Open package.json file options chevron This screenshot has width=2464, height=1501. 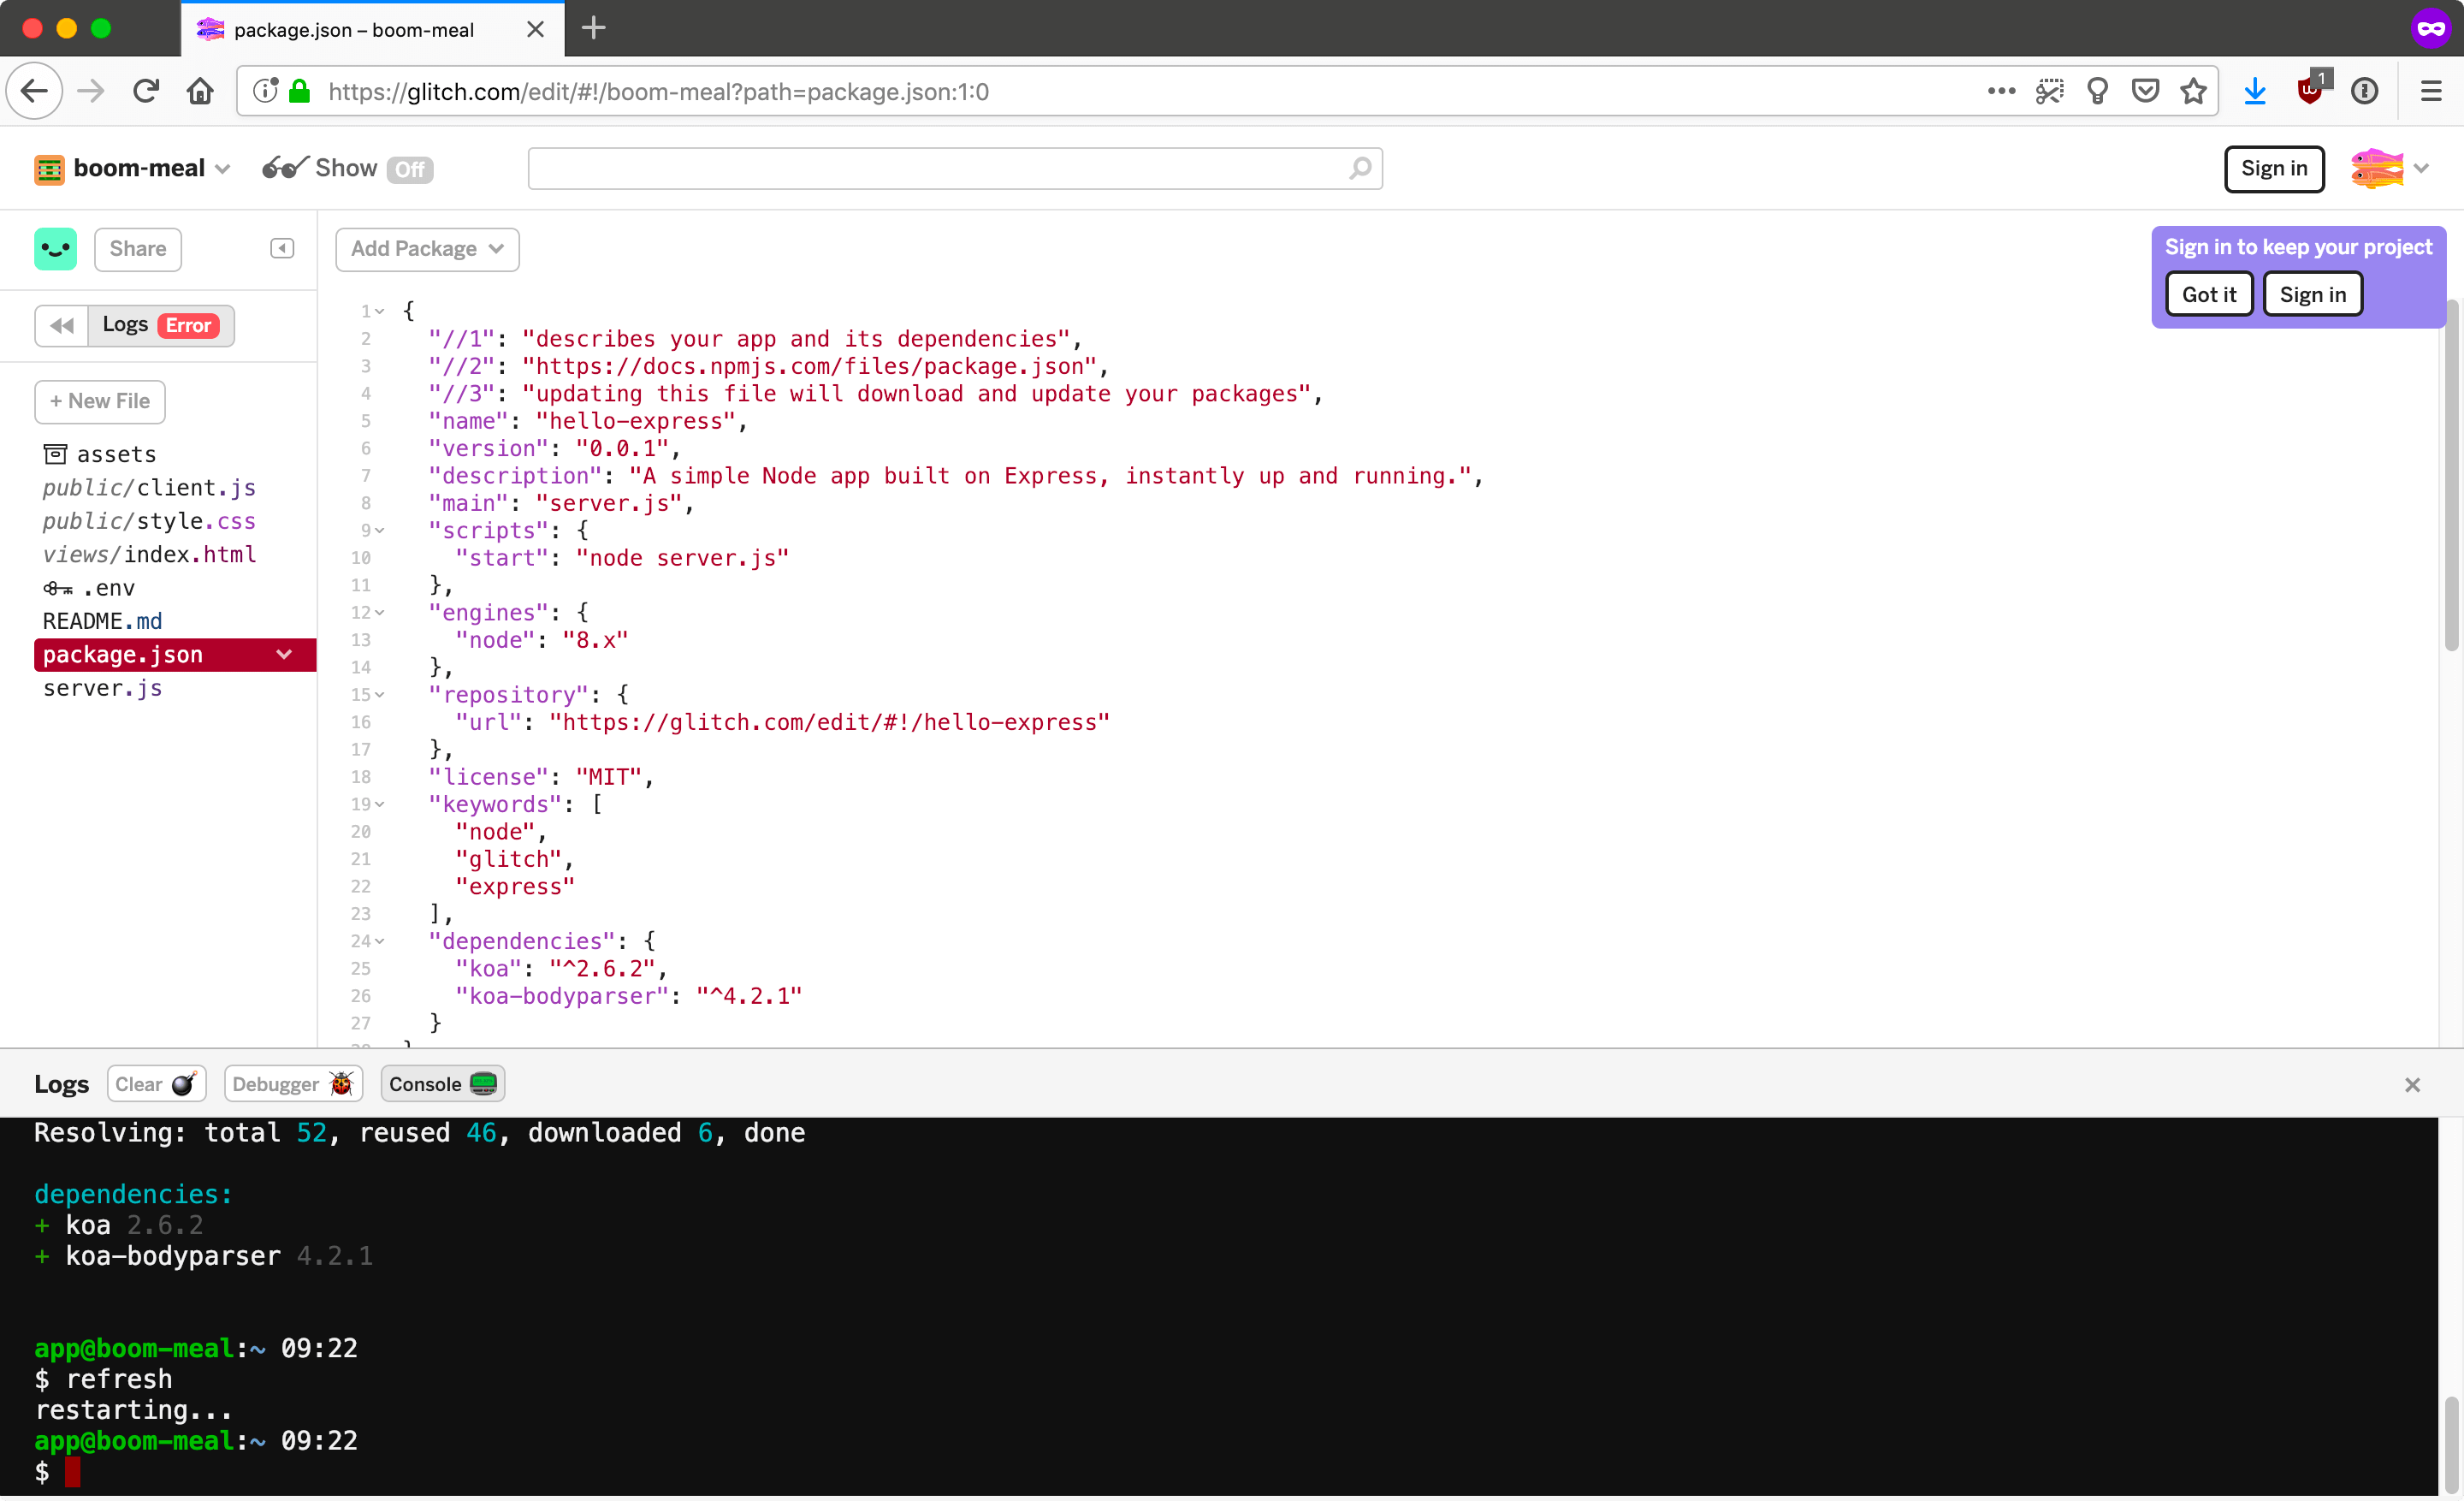click(x=284, y=654)
